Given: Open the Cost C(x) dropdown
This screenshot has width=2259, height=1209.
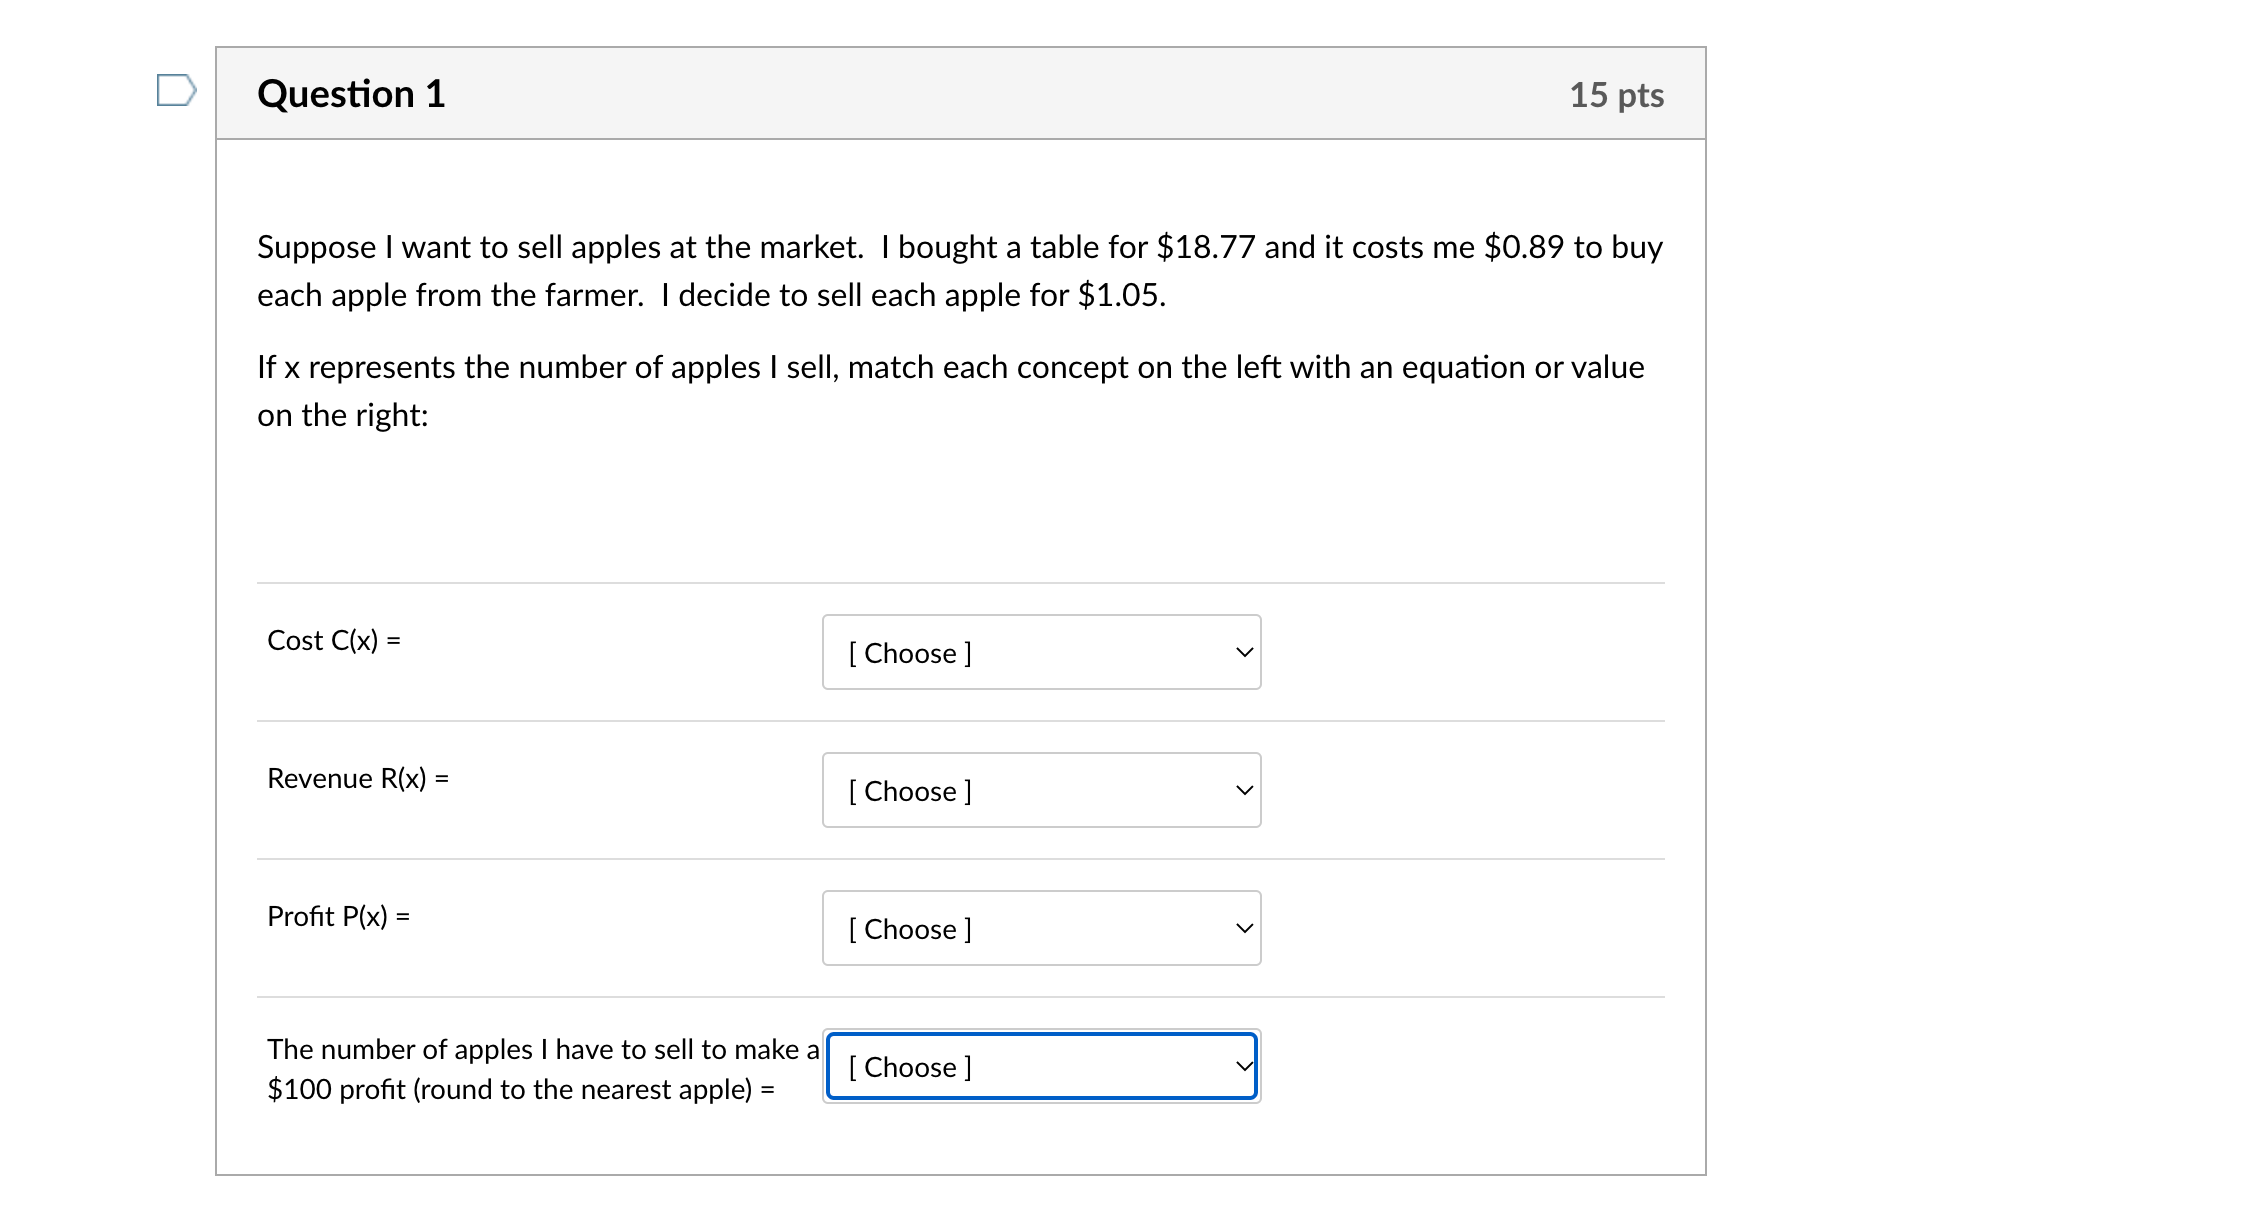Looking at the screenshot, I should pos(1041,652).
